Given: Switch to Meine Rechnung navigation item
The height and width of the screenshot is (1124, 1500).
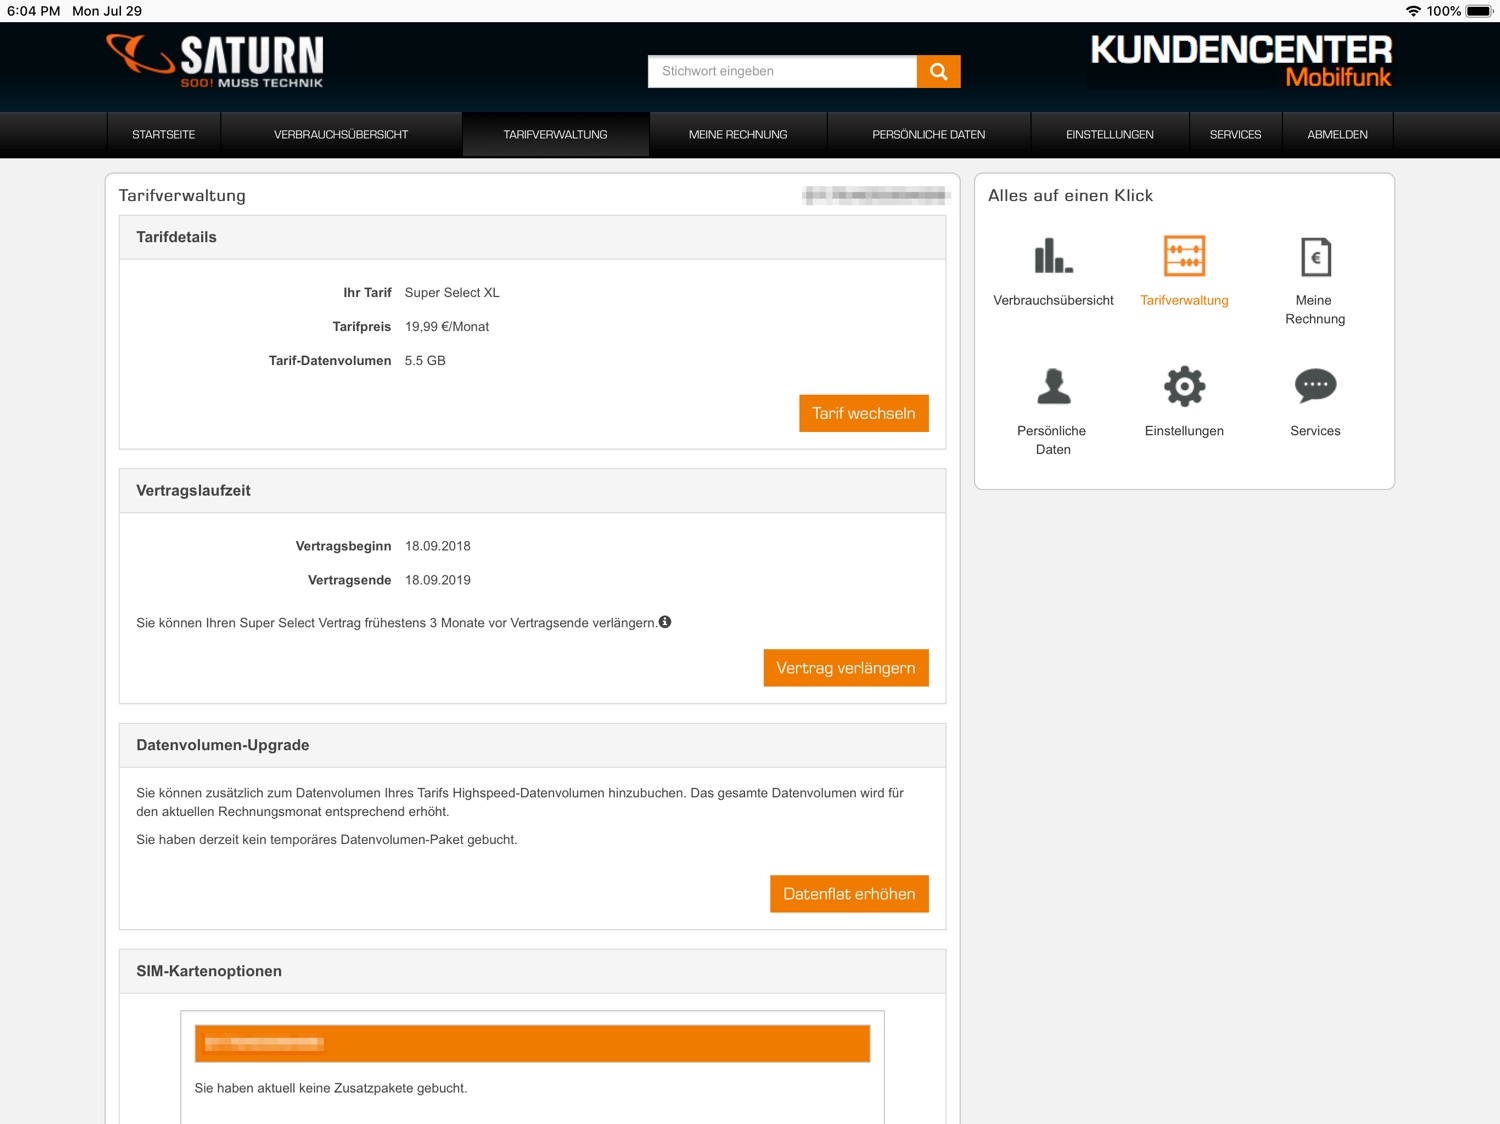Looking at the screenshot, I should click(738, 135).
